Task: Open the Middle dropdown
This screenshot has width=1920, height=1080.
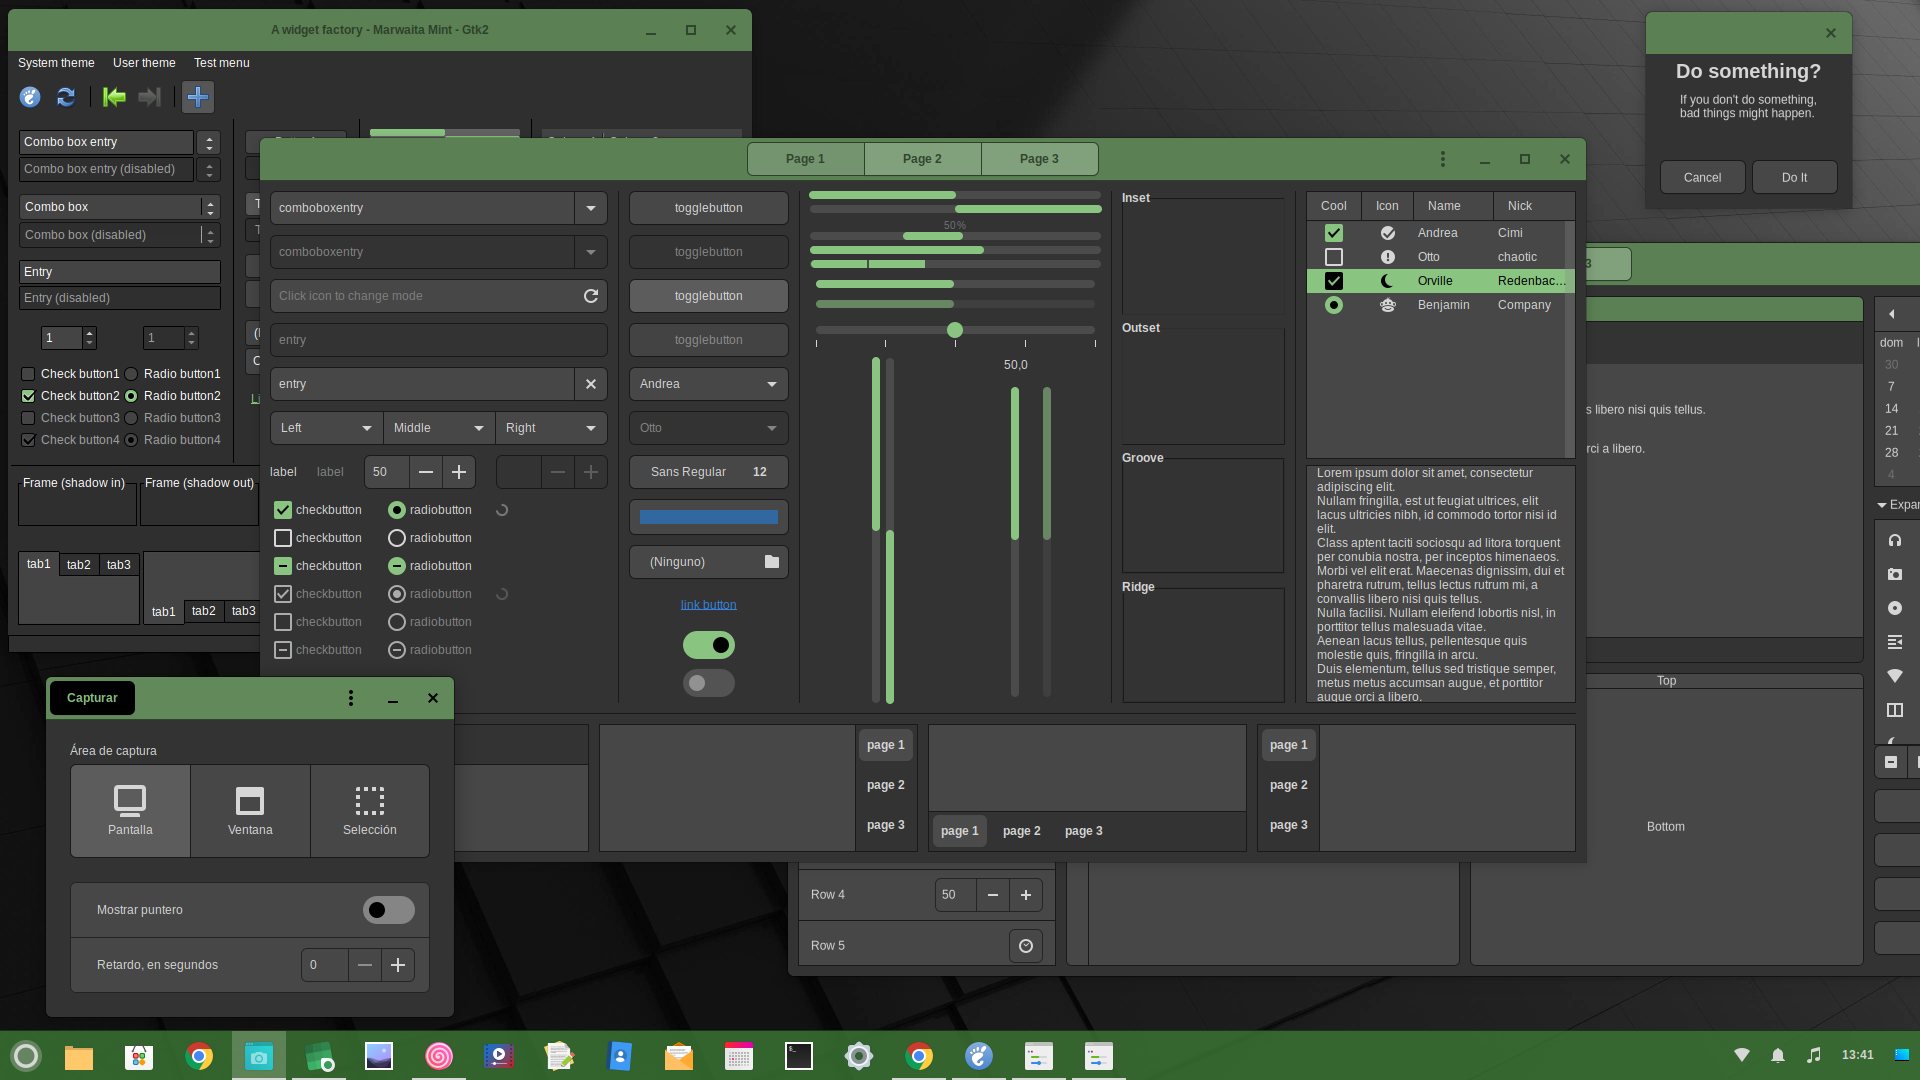Action: (438, 428)
